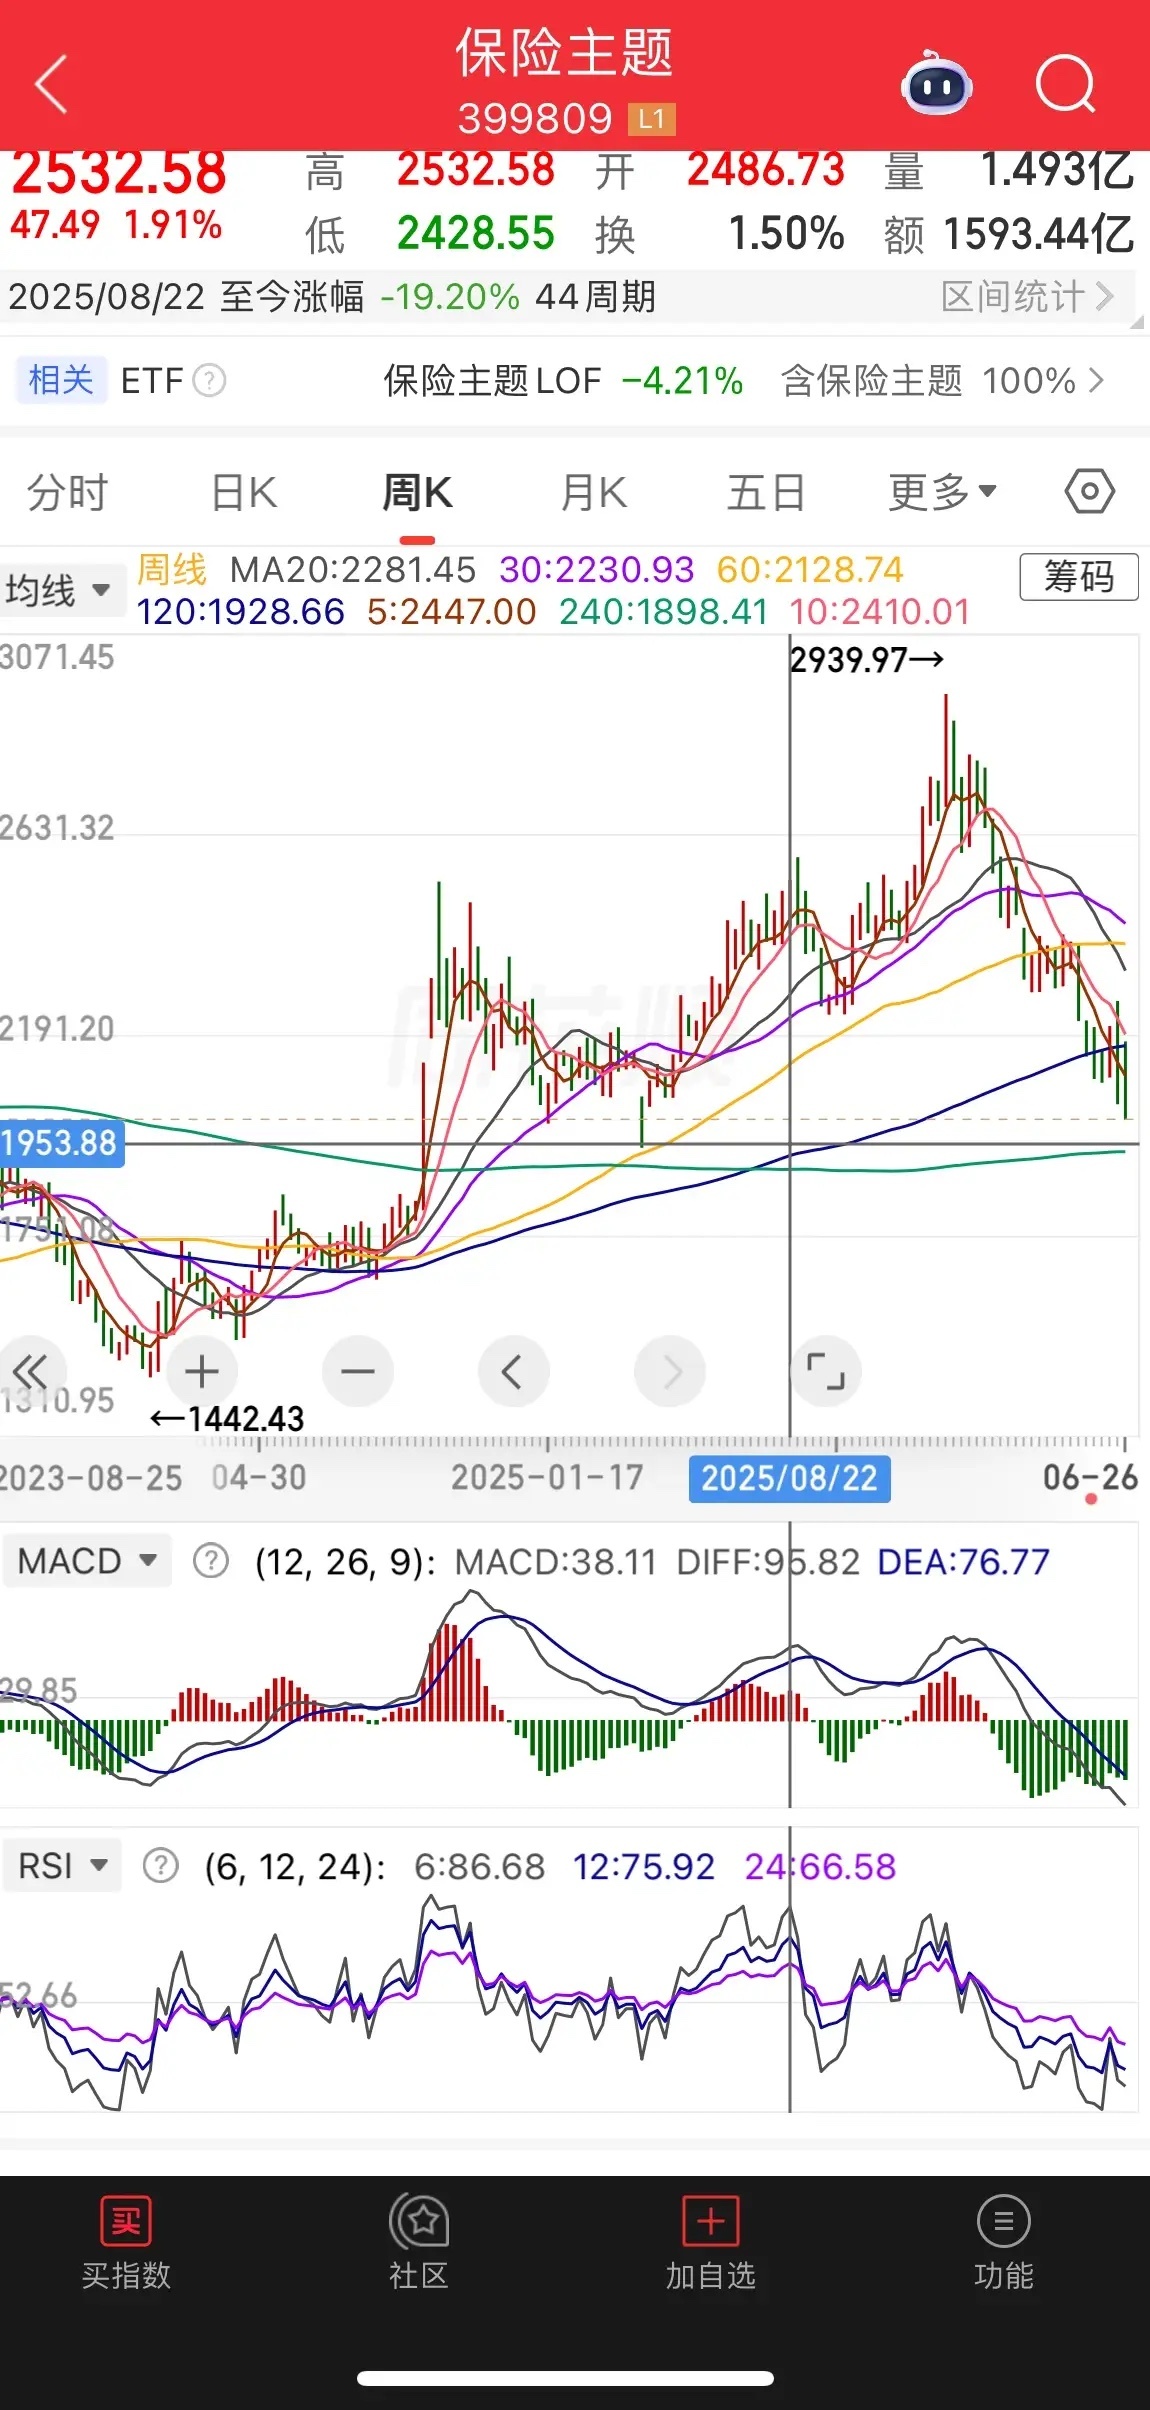
Task: Tap the RSI 12:75.92 value
Action: coord(644,1867)
